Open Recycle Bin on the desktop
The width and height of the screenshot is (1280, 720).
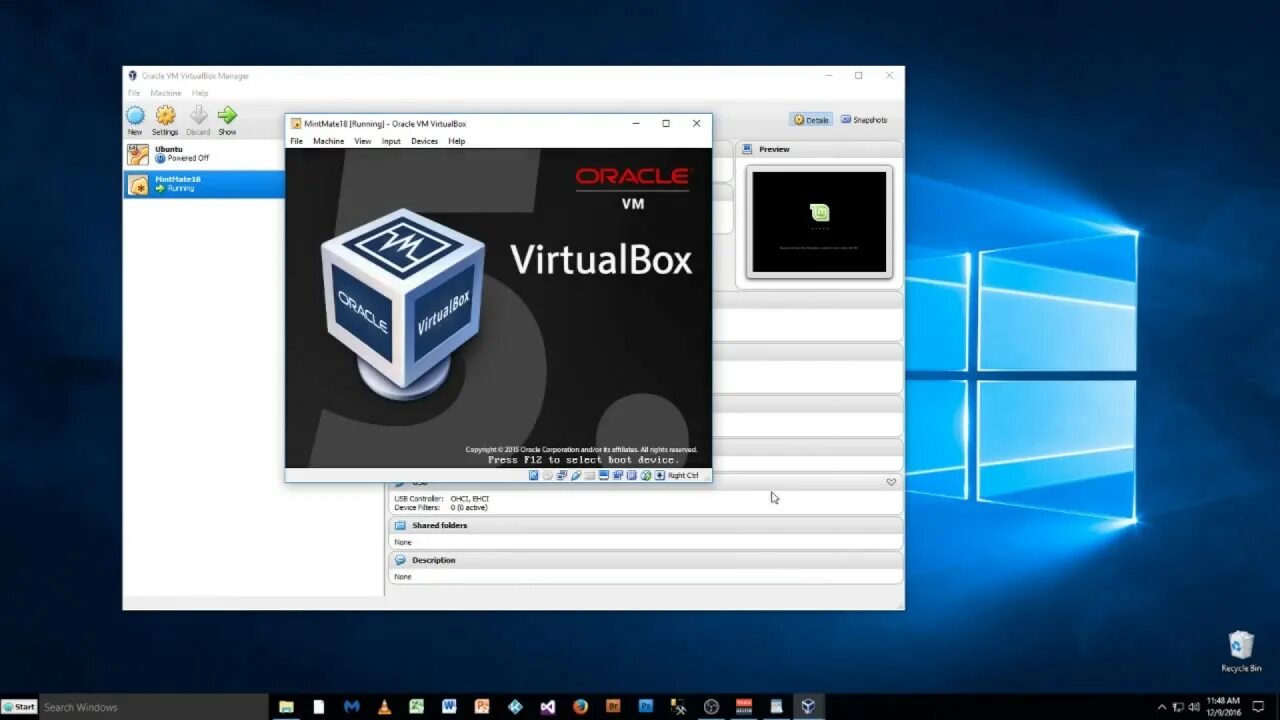1241,651
